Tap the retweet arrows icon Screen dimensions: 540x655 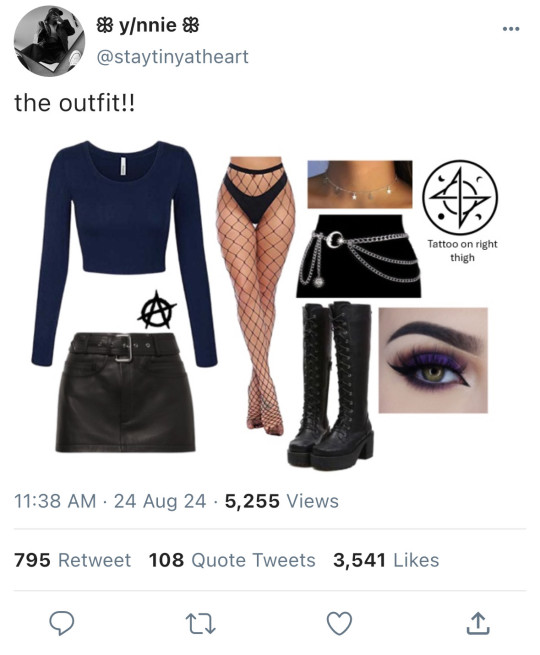200,624
